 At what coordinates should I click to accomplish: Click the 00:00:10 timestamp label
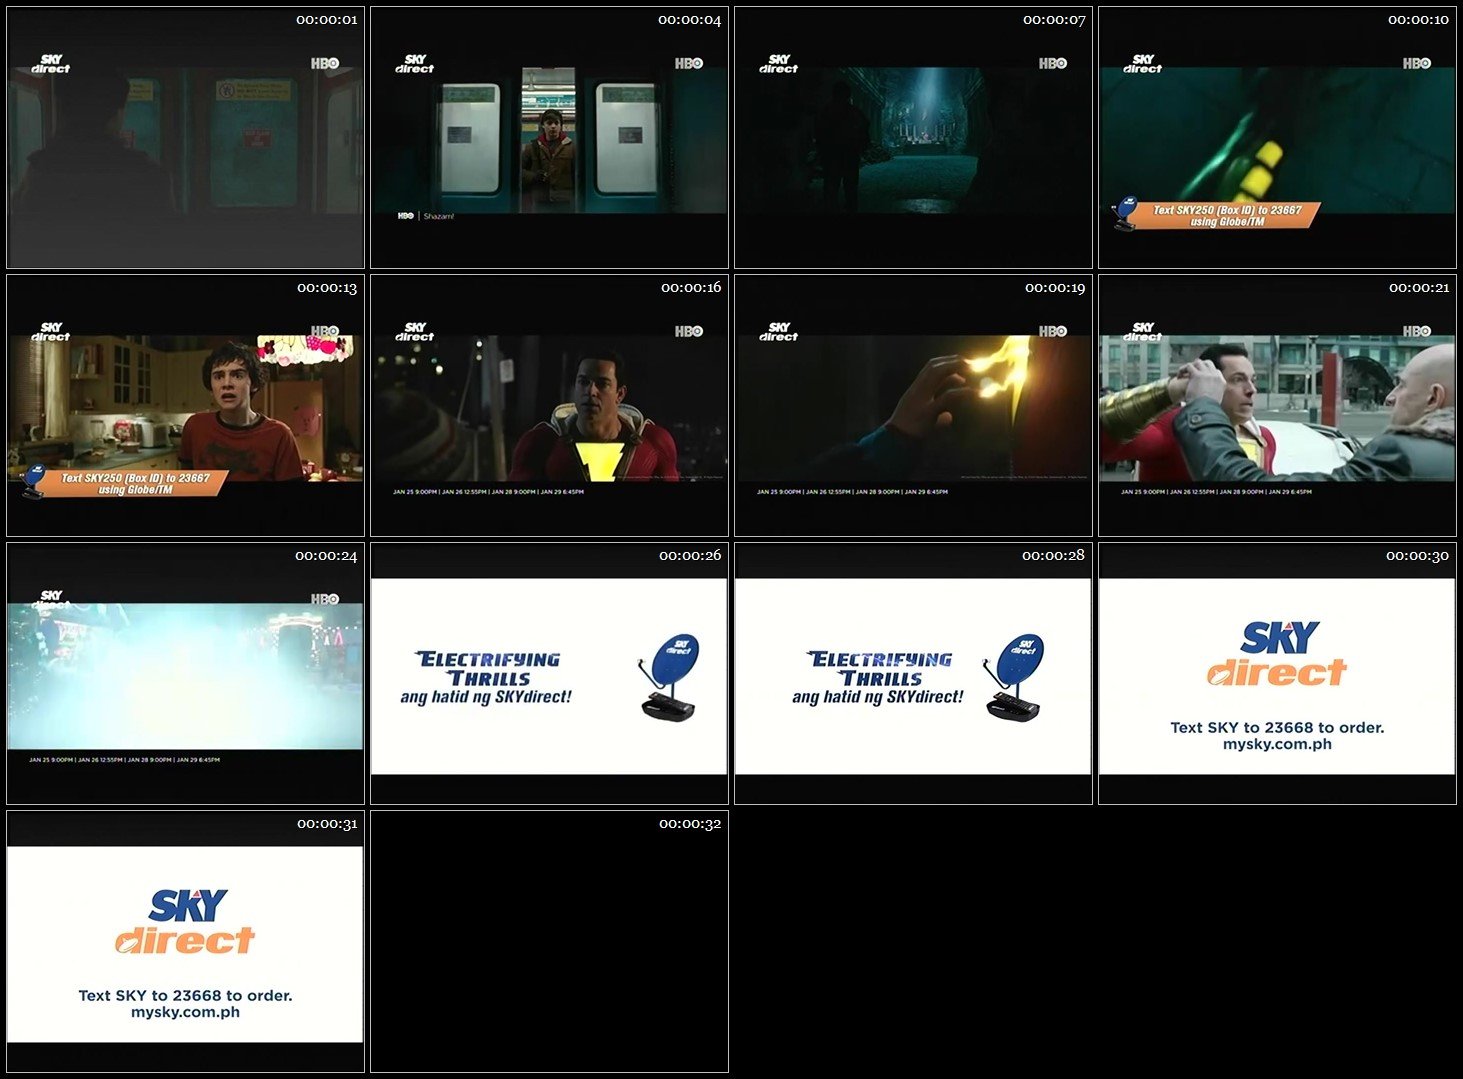tap(1418, 20)
